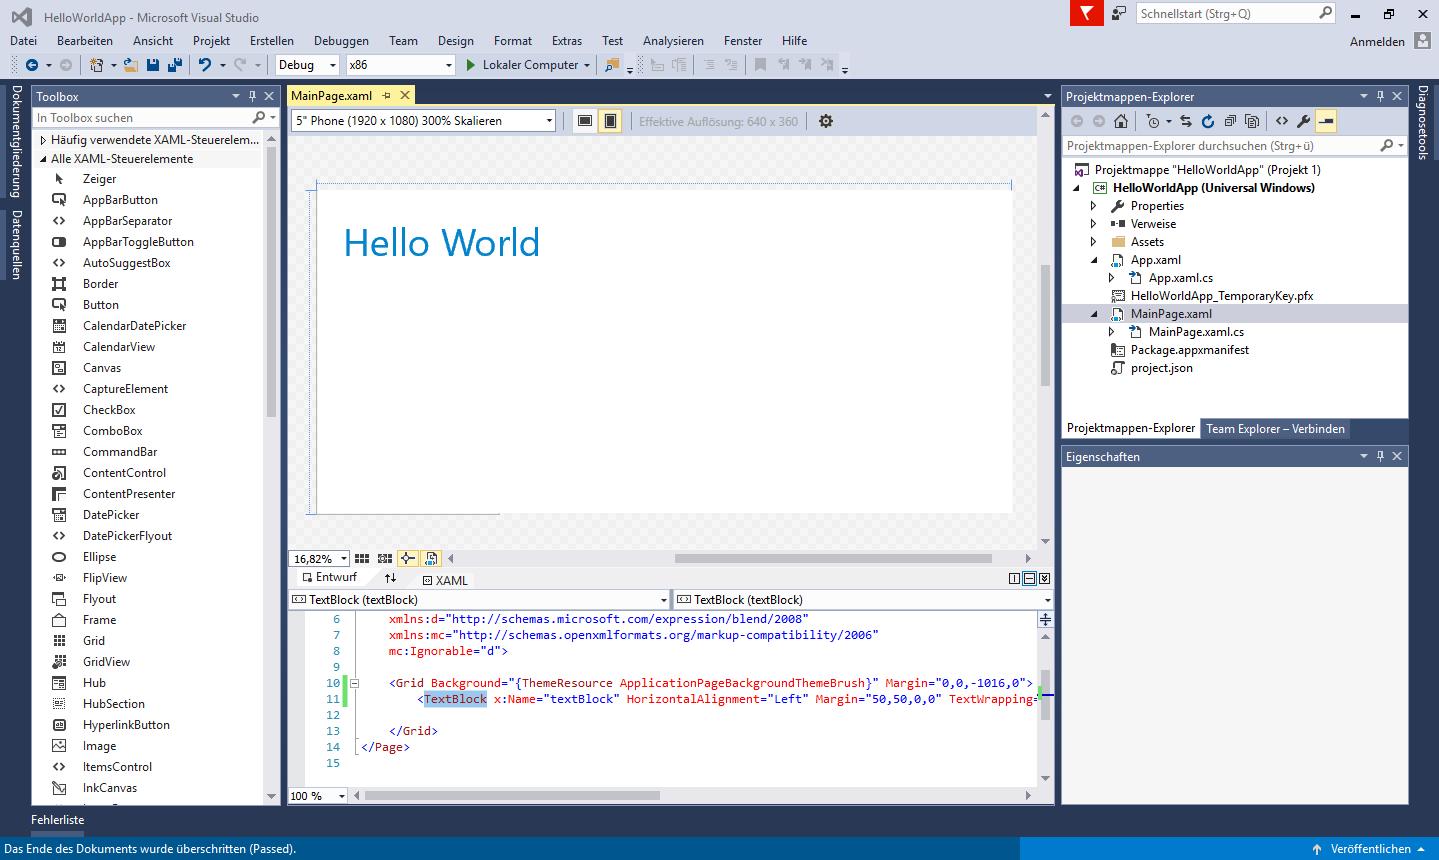
Task: Select the CheckBox control in Toolbox
Action: (x=109, y=410)
